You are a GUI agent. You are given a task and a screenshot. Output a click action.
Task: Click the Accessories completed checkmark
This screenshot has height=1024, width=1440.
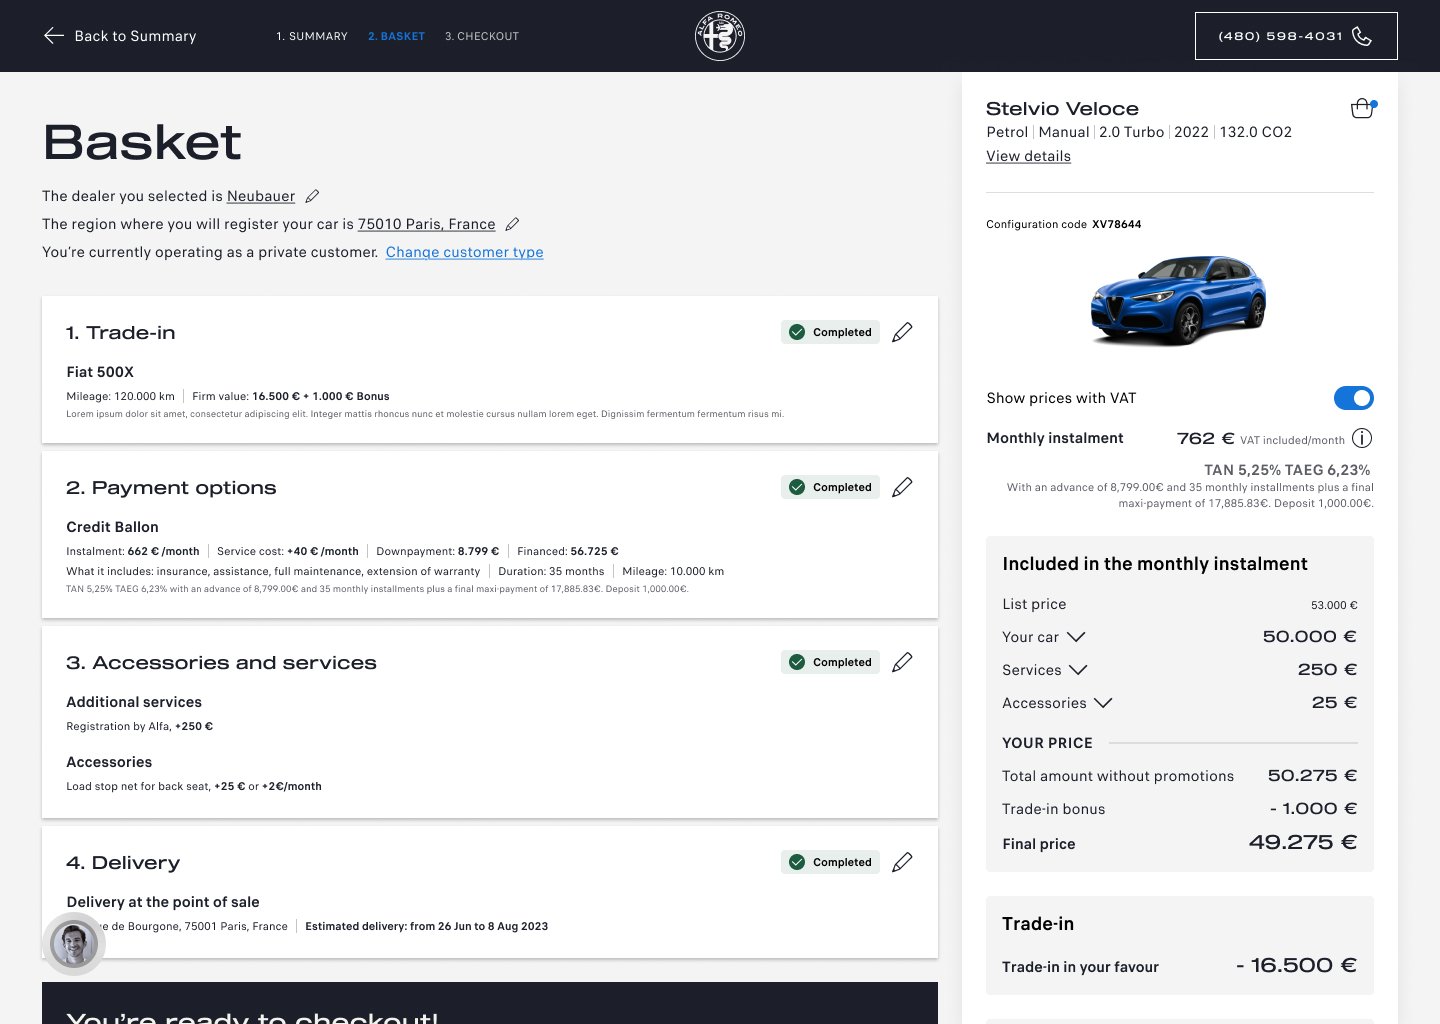(x=797, y=662)
